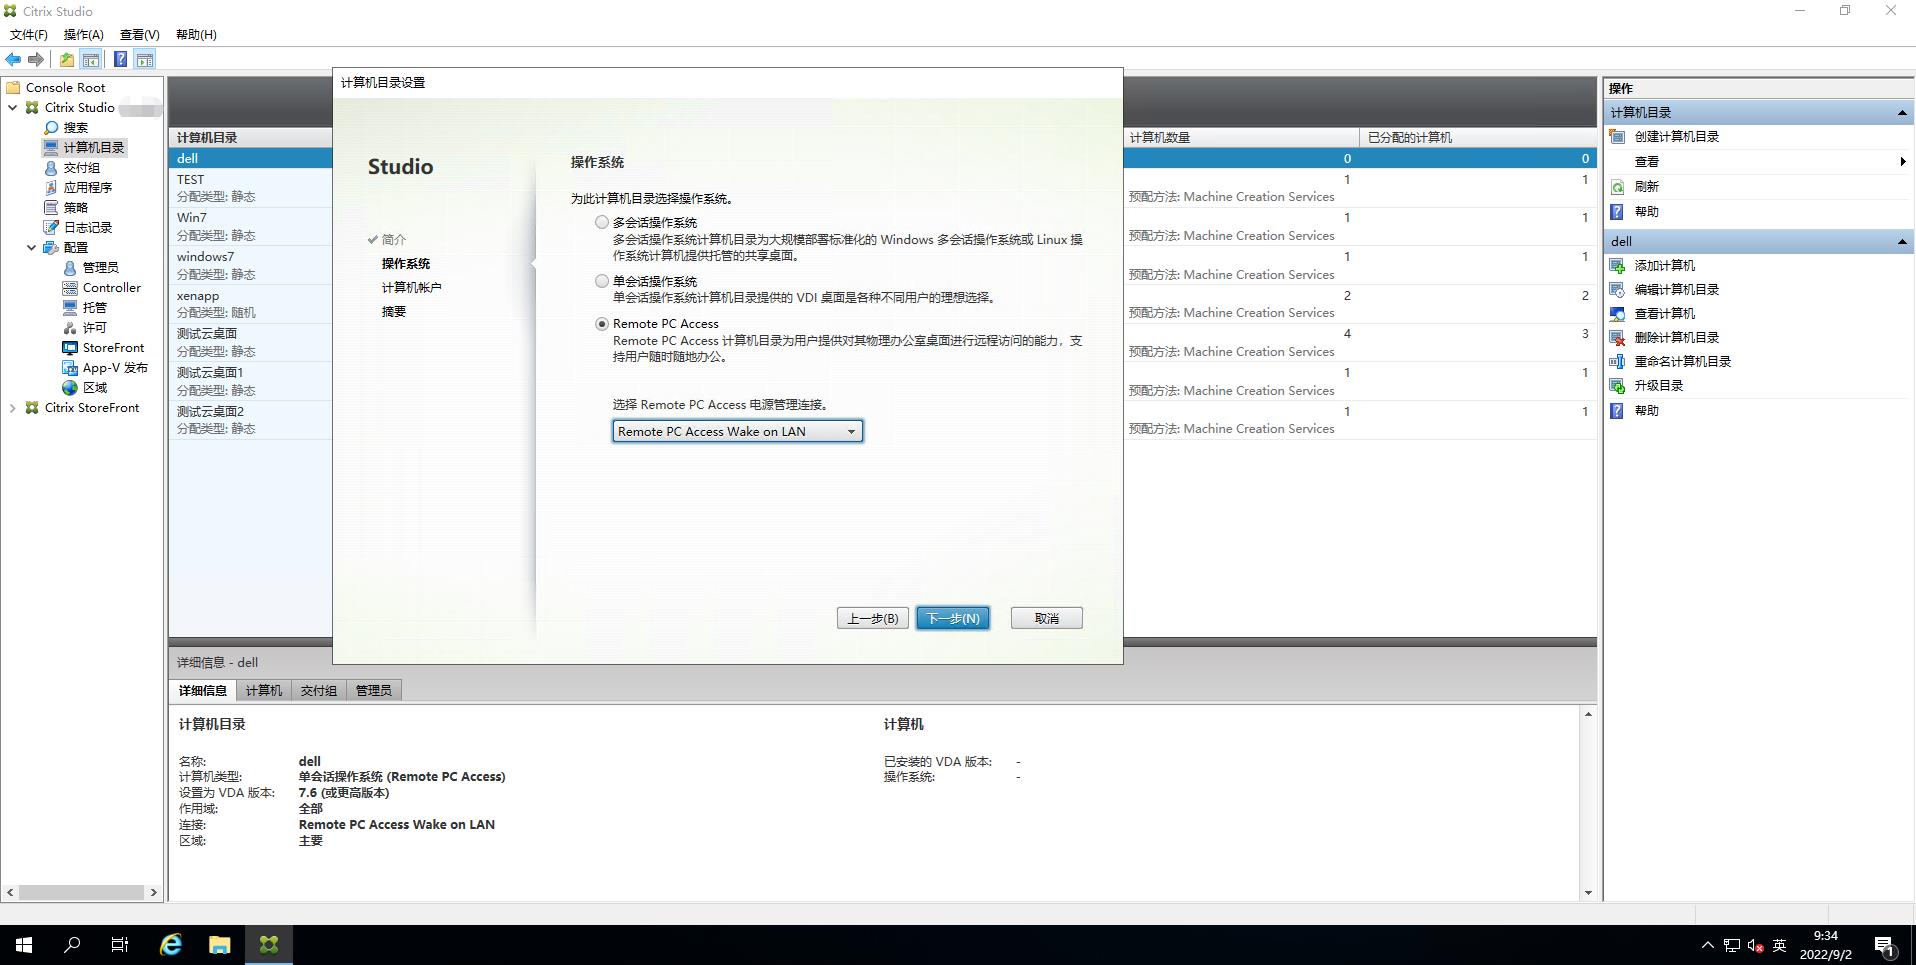
Task: Click the 上一步(B) button
Action: tap(872, 618)
